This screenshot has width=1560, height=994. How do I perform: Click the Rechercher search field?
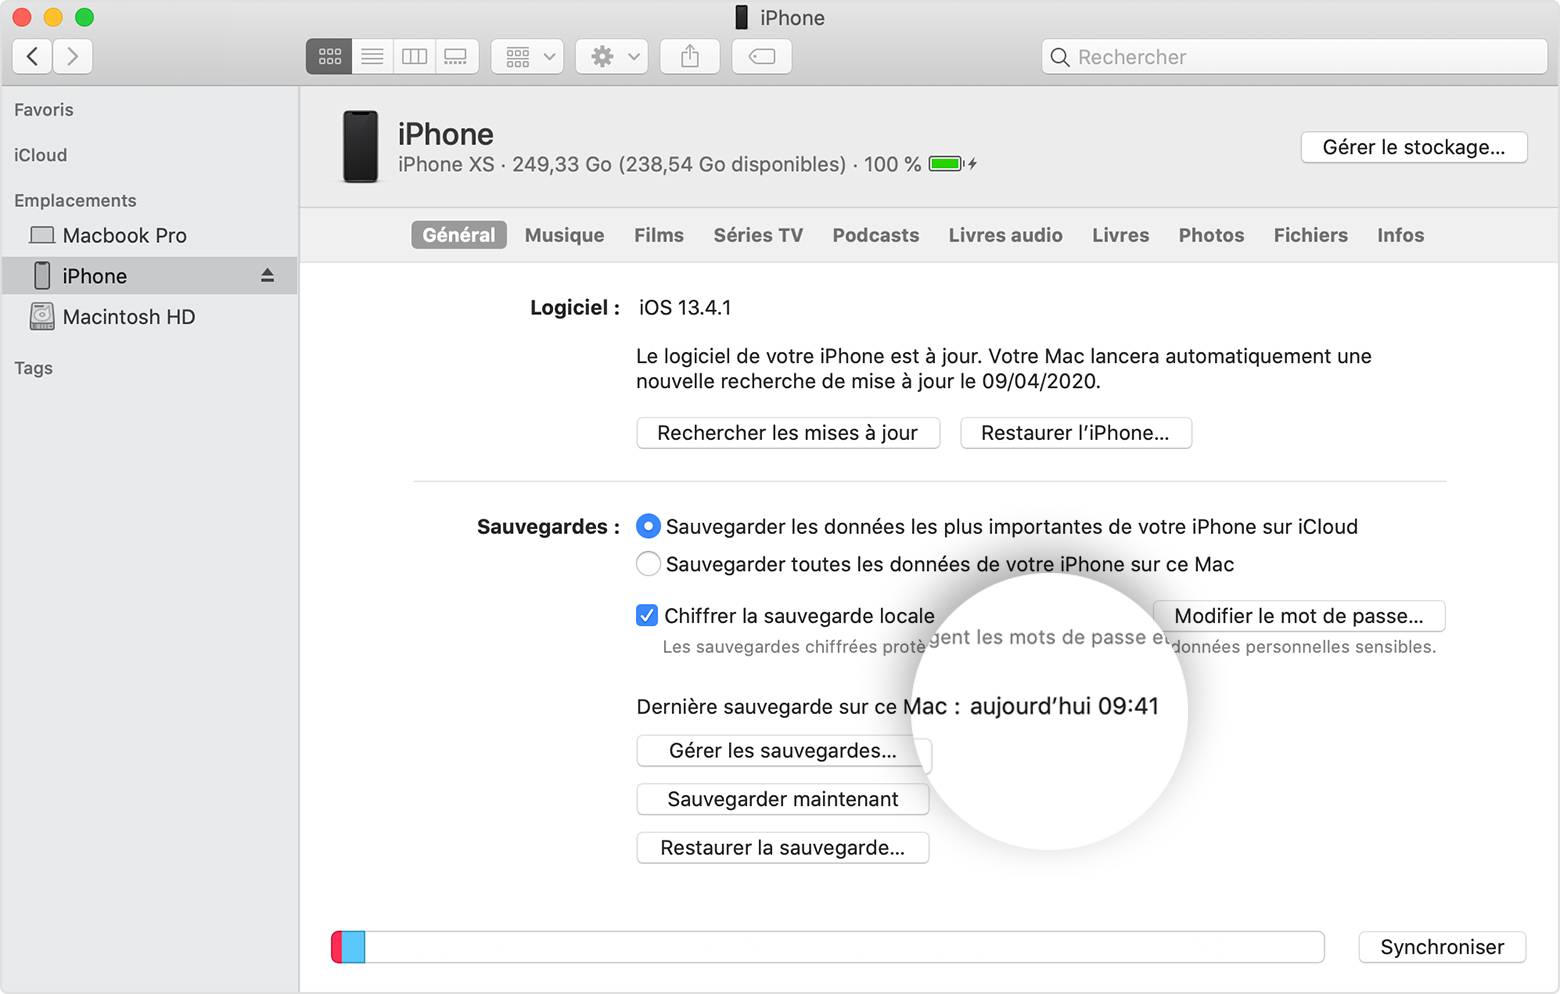pyautogui.click(x=1294, y=57)
